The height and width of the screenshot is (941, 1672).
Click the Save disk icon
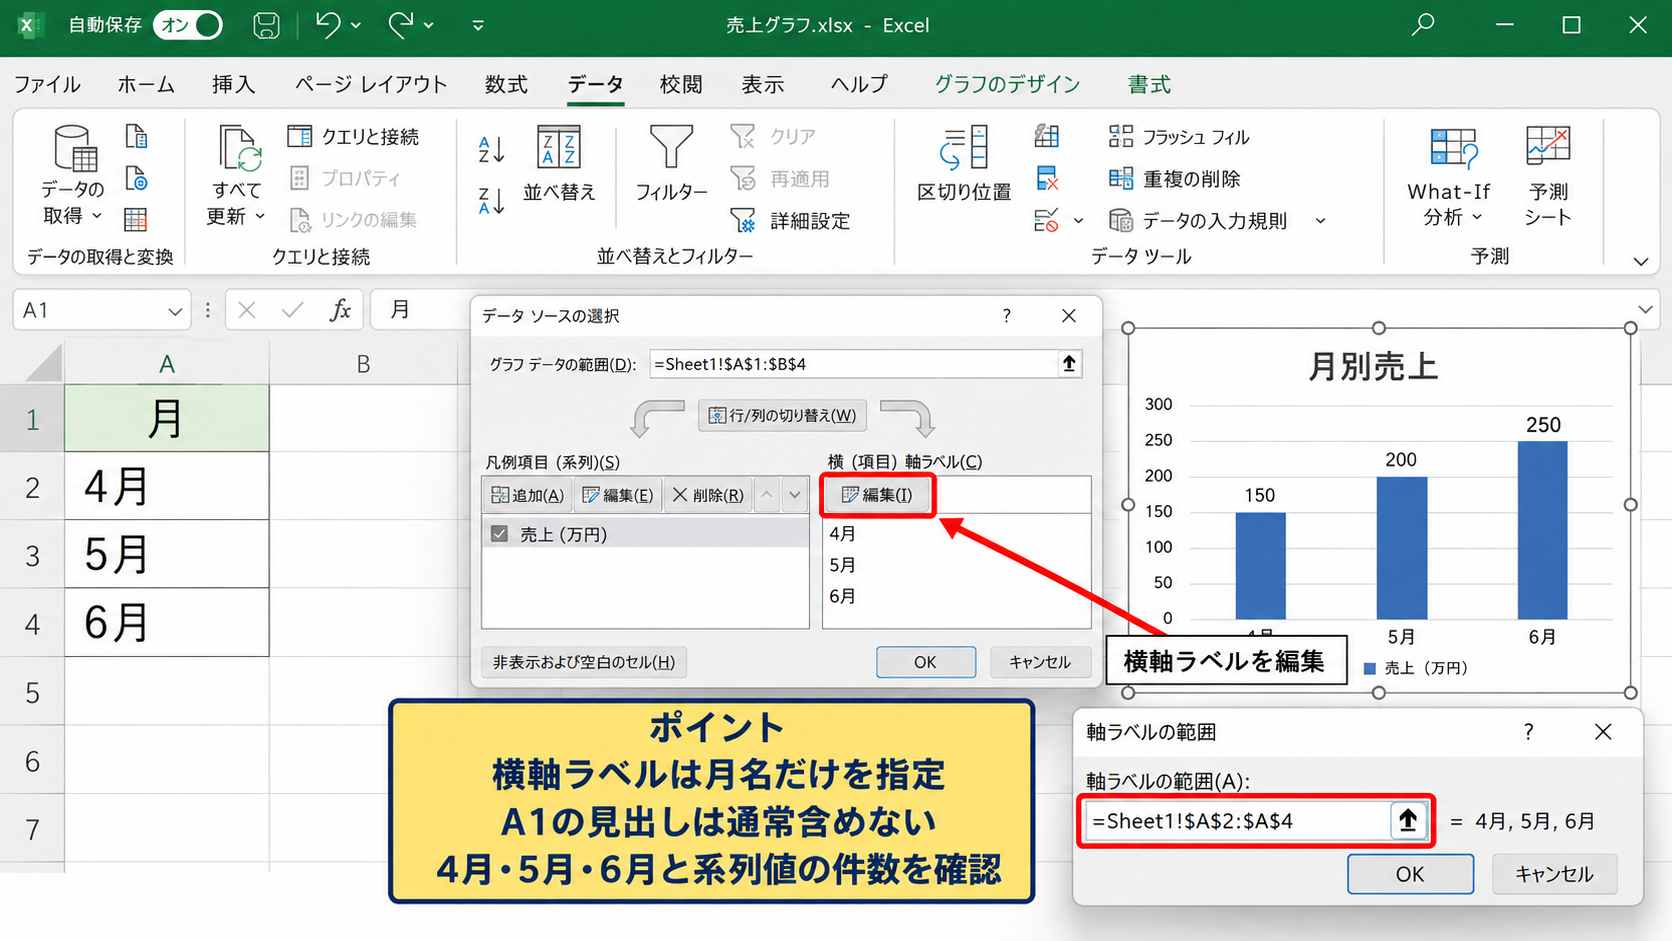click(x=266, y=25)
